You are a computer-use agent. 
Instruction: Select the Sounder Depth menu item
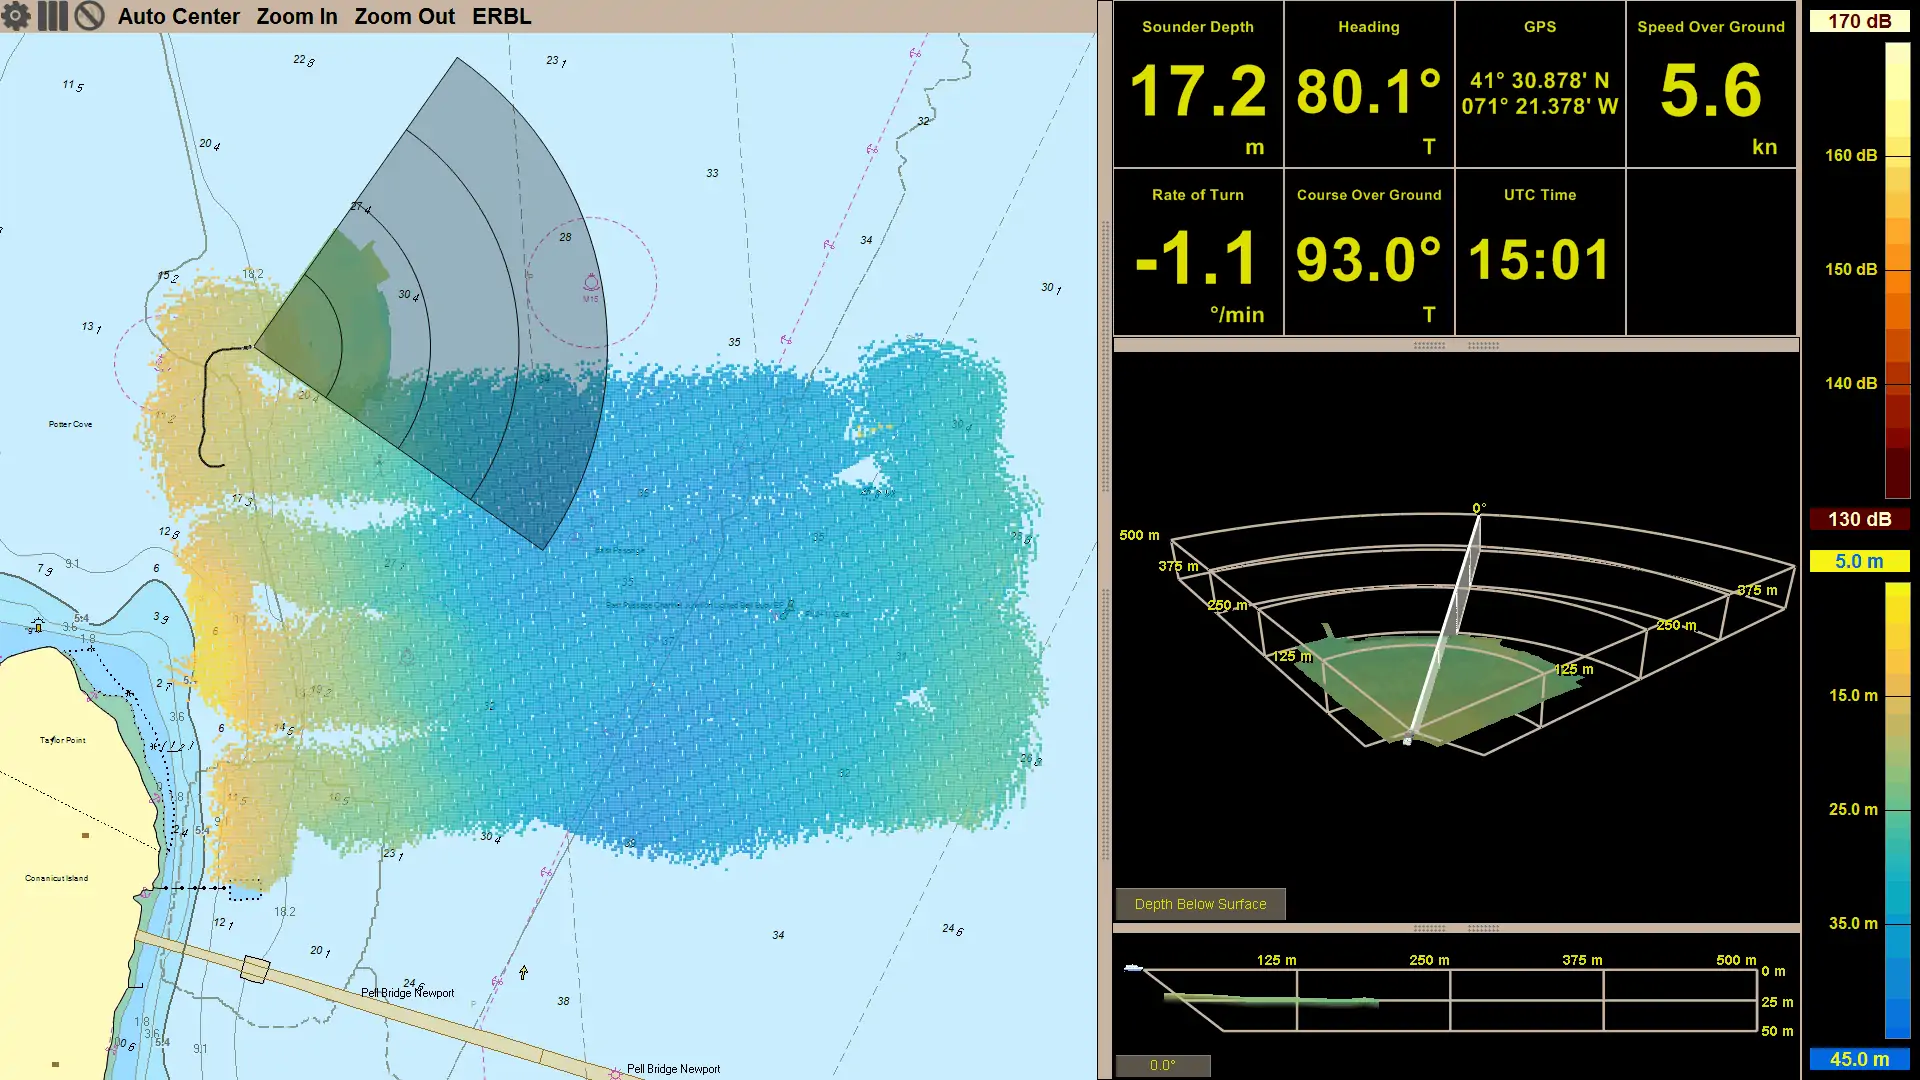tap(1196, 26)
